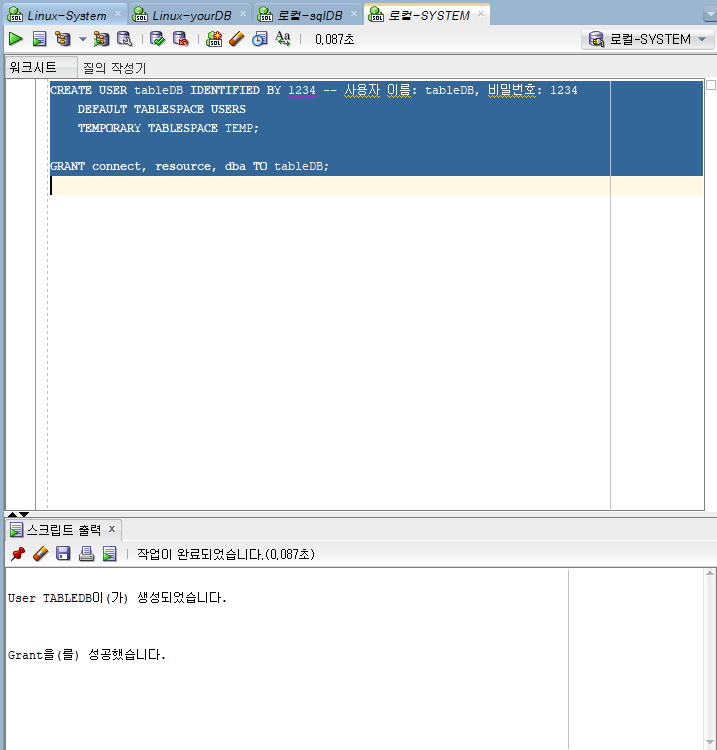Click the Explain Plan icon
717x750 pixels.
(63, 39)
